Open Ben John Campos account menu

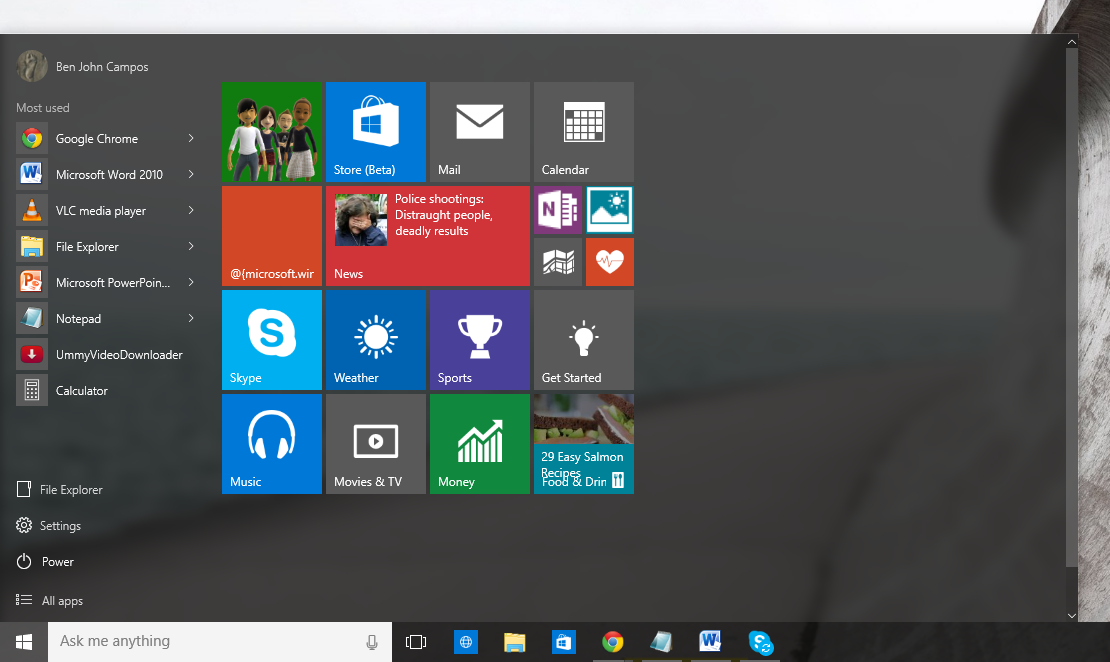pyautogui.click(x=83, y=67)
